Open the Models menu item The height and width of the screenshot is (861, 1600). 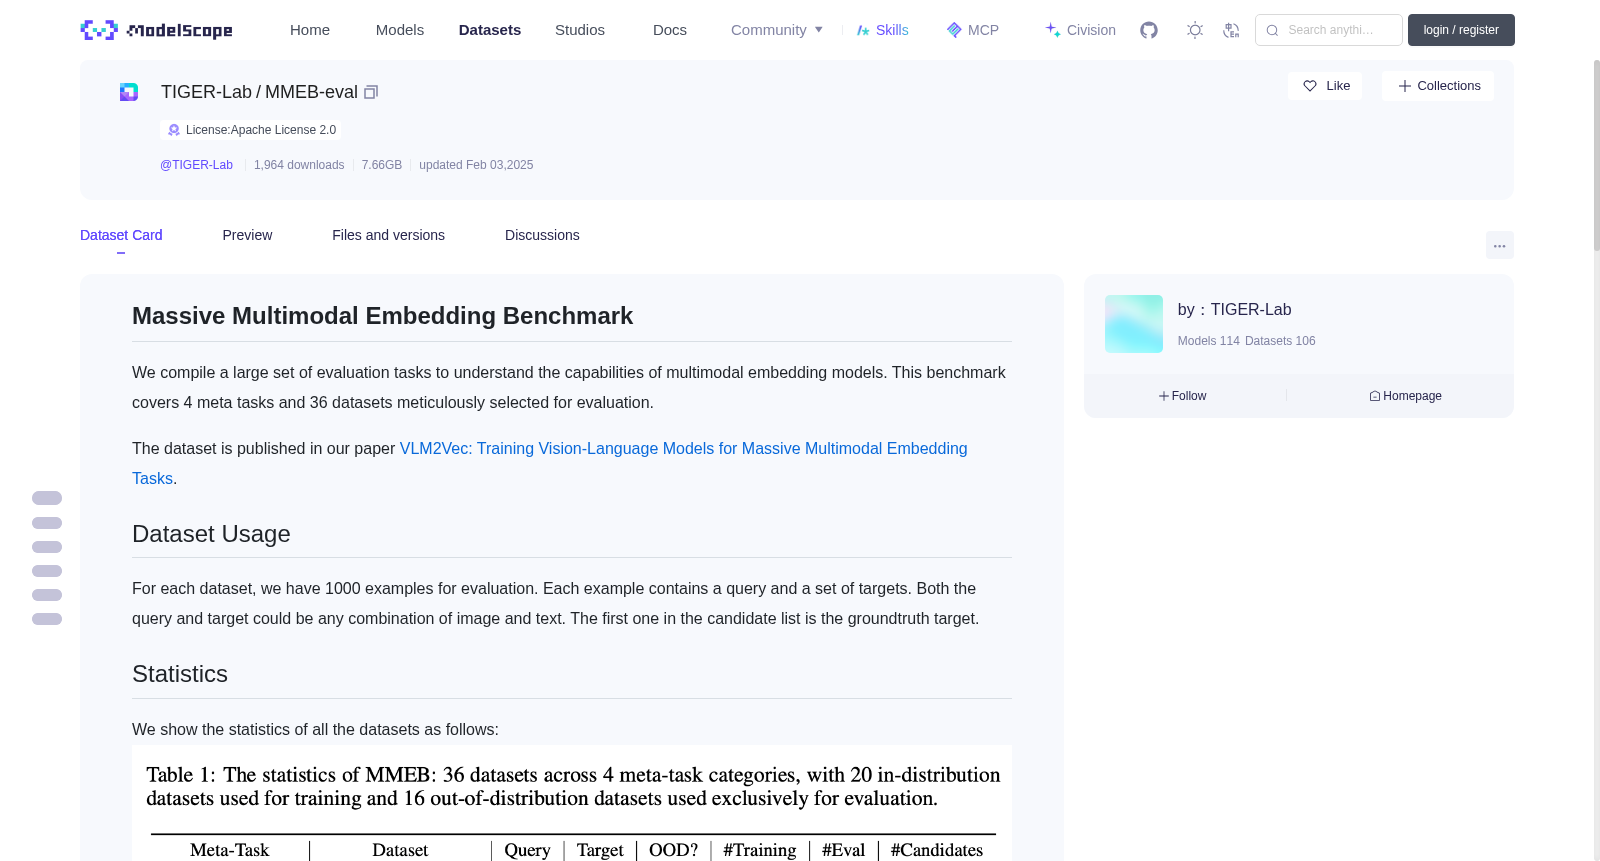click(400, 30)
